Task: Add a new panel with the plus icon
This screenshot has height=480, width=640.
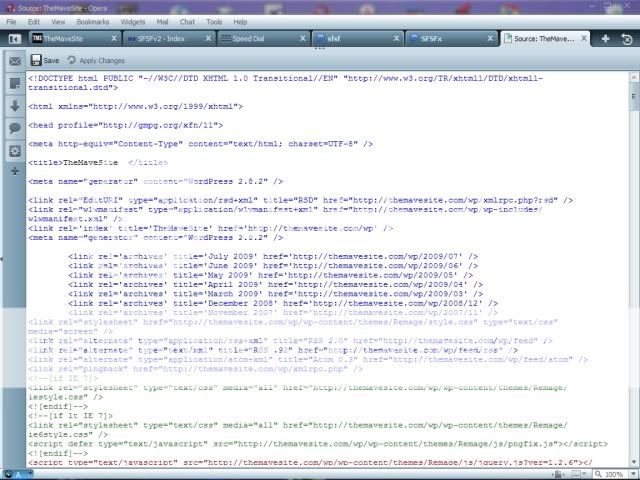Action: (15, 171)
